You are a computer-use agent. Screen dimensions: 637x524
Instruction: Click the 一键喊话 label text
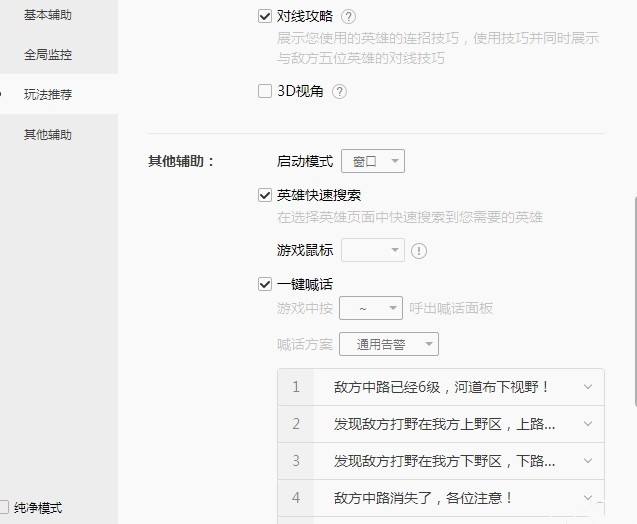(305, 284)
